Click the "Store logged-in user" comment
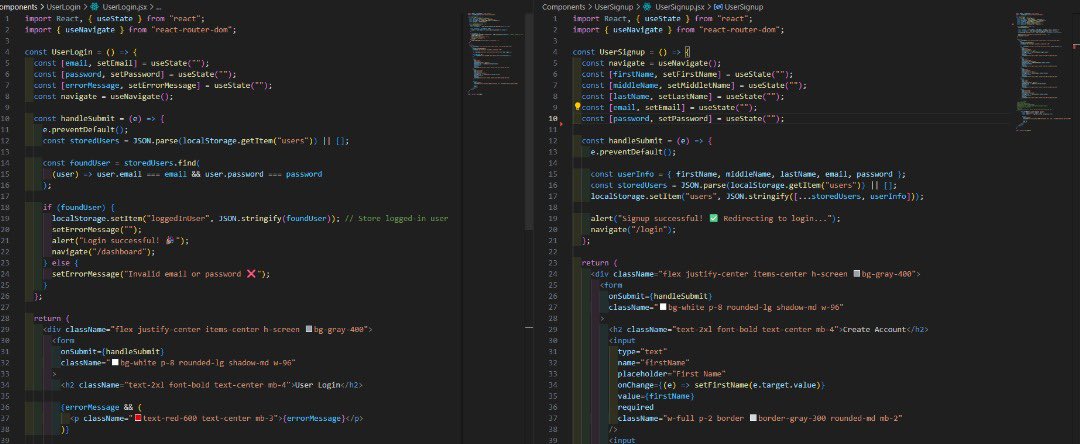This screenshot has height=444, width=1080. pos(395,218)
